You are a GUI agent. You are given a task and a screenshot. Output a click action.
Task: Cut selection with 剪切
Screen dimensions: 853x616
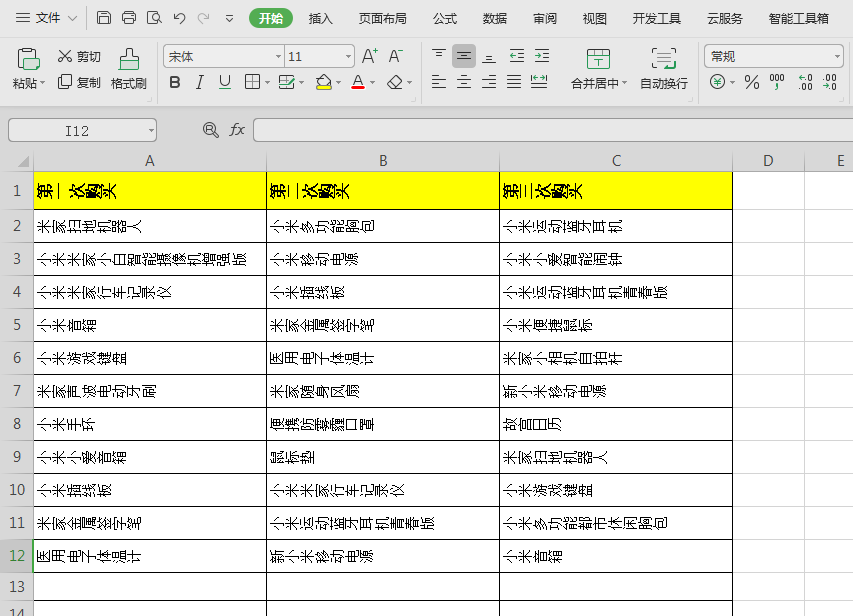pos(79,57)
